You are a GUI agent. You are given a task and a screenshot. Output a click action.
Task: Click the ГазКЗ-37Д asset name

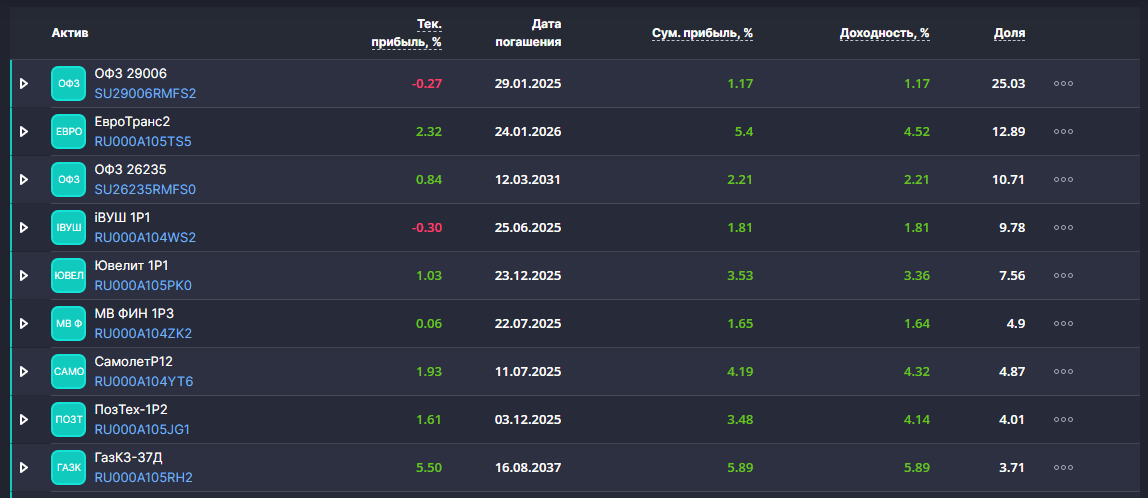(129, 458)
